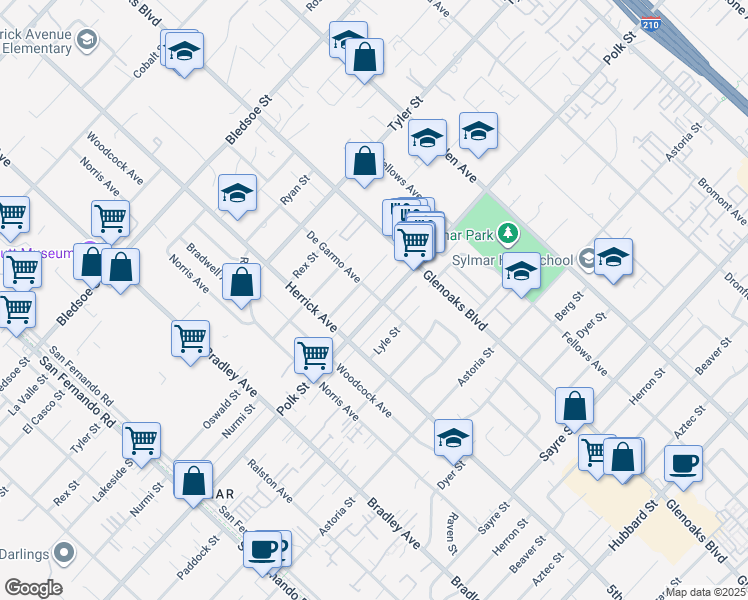Click the school marker above the Sylmar Park label

click(478, 134)
